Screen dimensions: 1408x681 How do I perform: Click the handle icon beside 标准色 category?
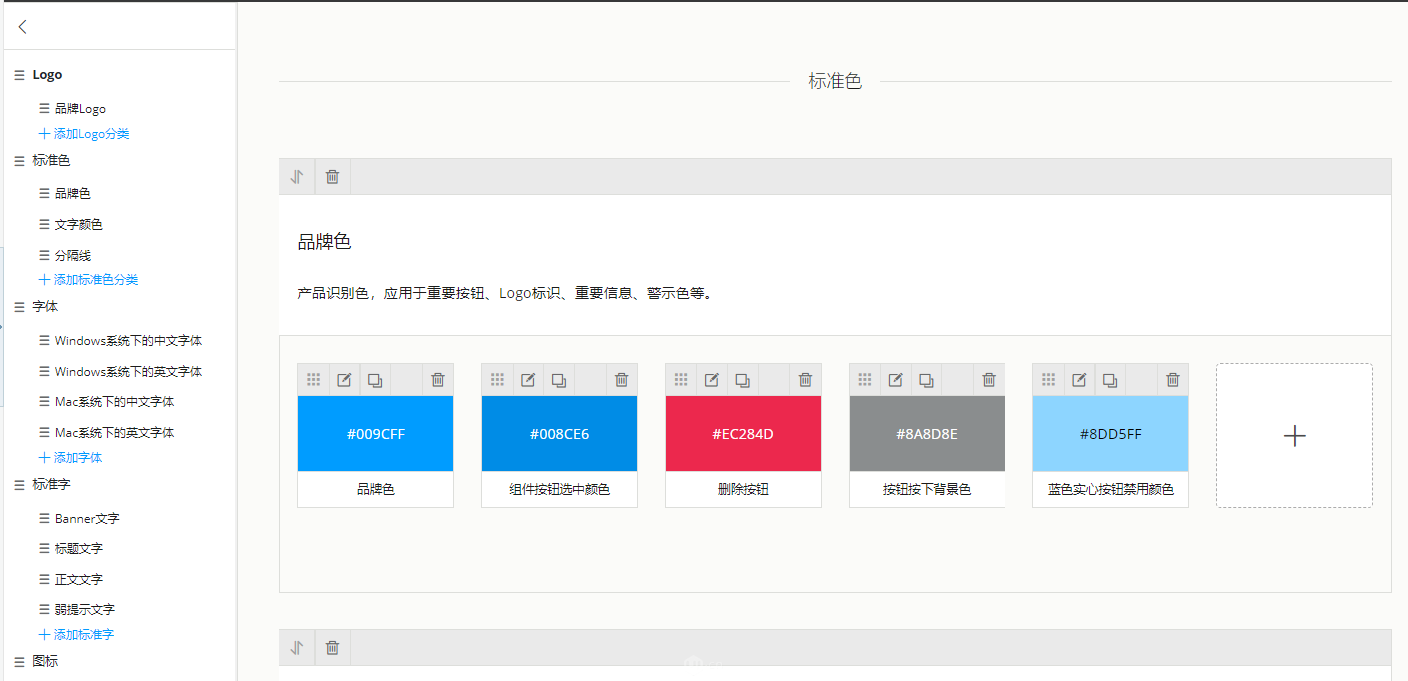(x=19, y=160)
